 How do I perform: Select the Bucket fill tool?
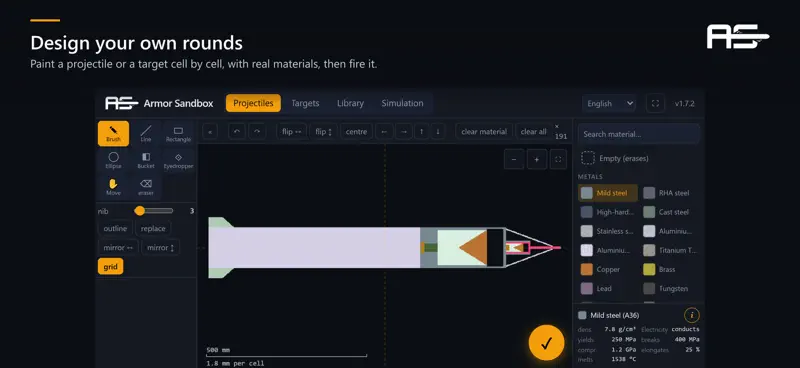click(x=146, y=161)
